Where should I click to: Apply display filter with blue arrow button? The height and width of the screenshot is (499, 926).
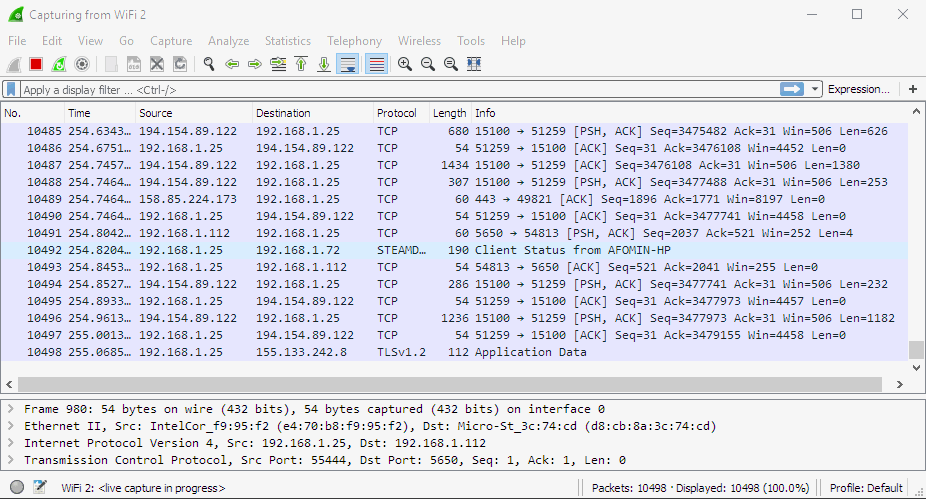point(792,89)
